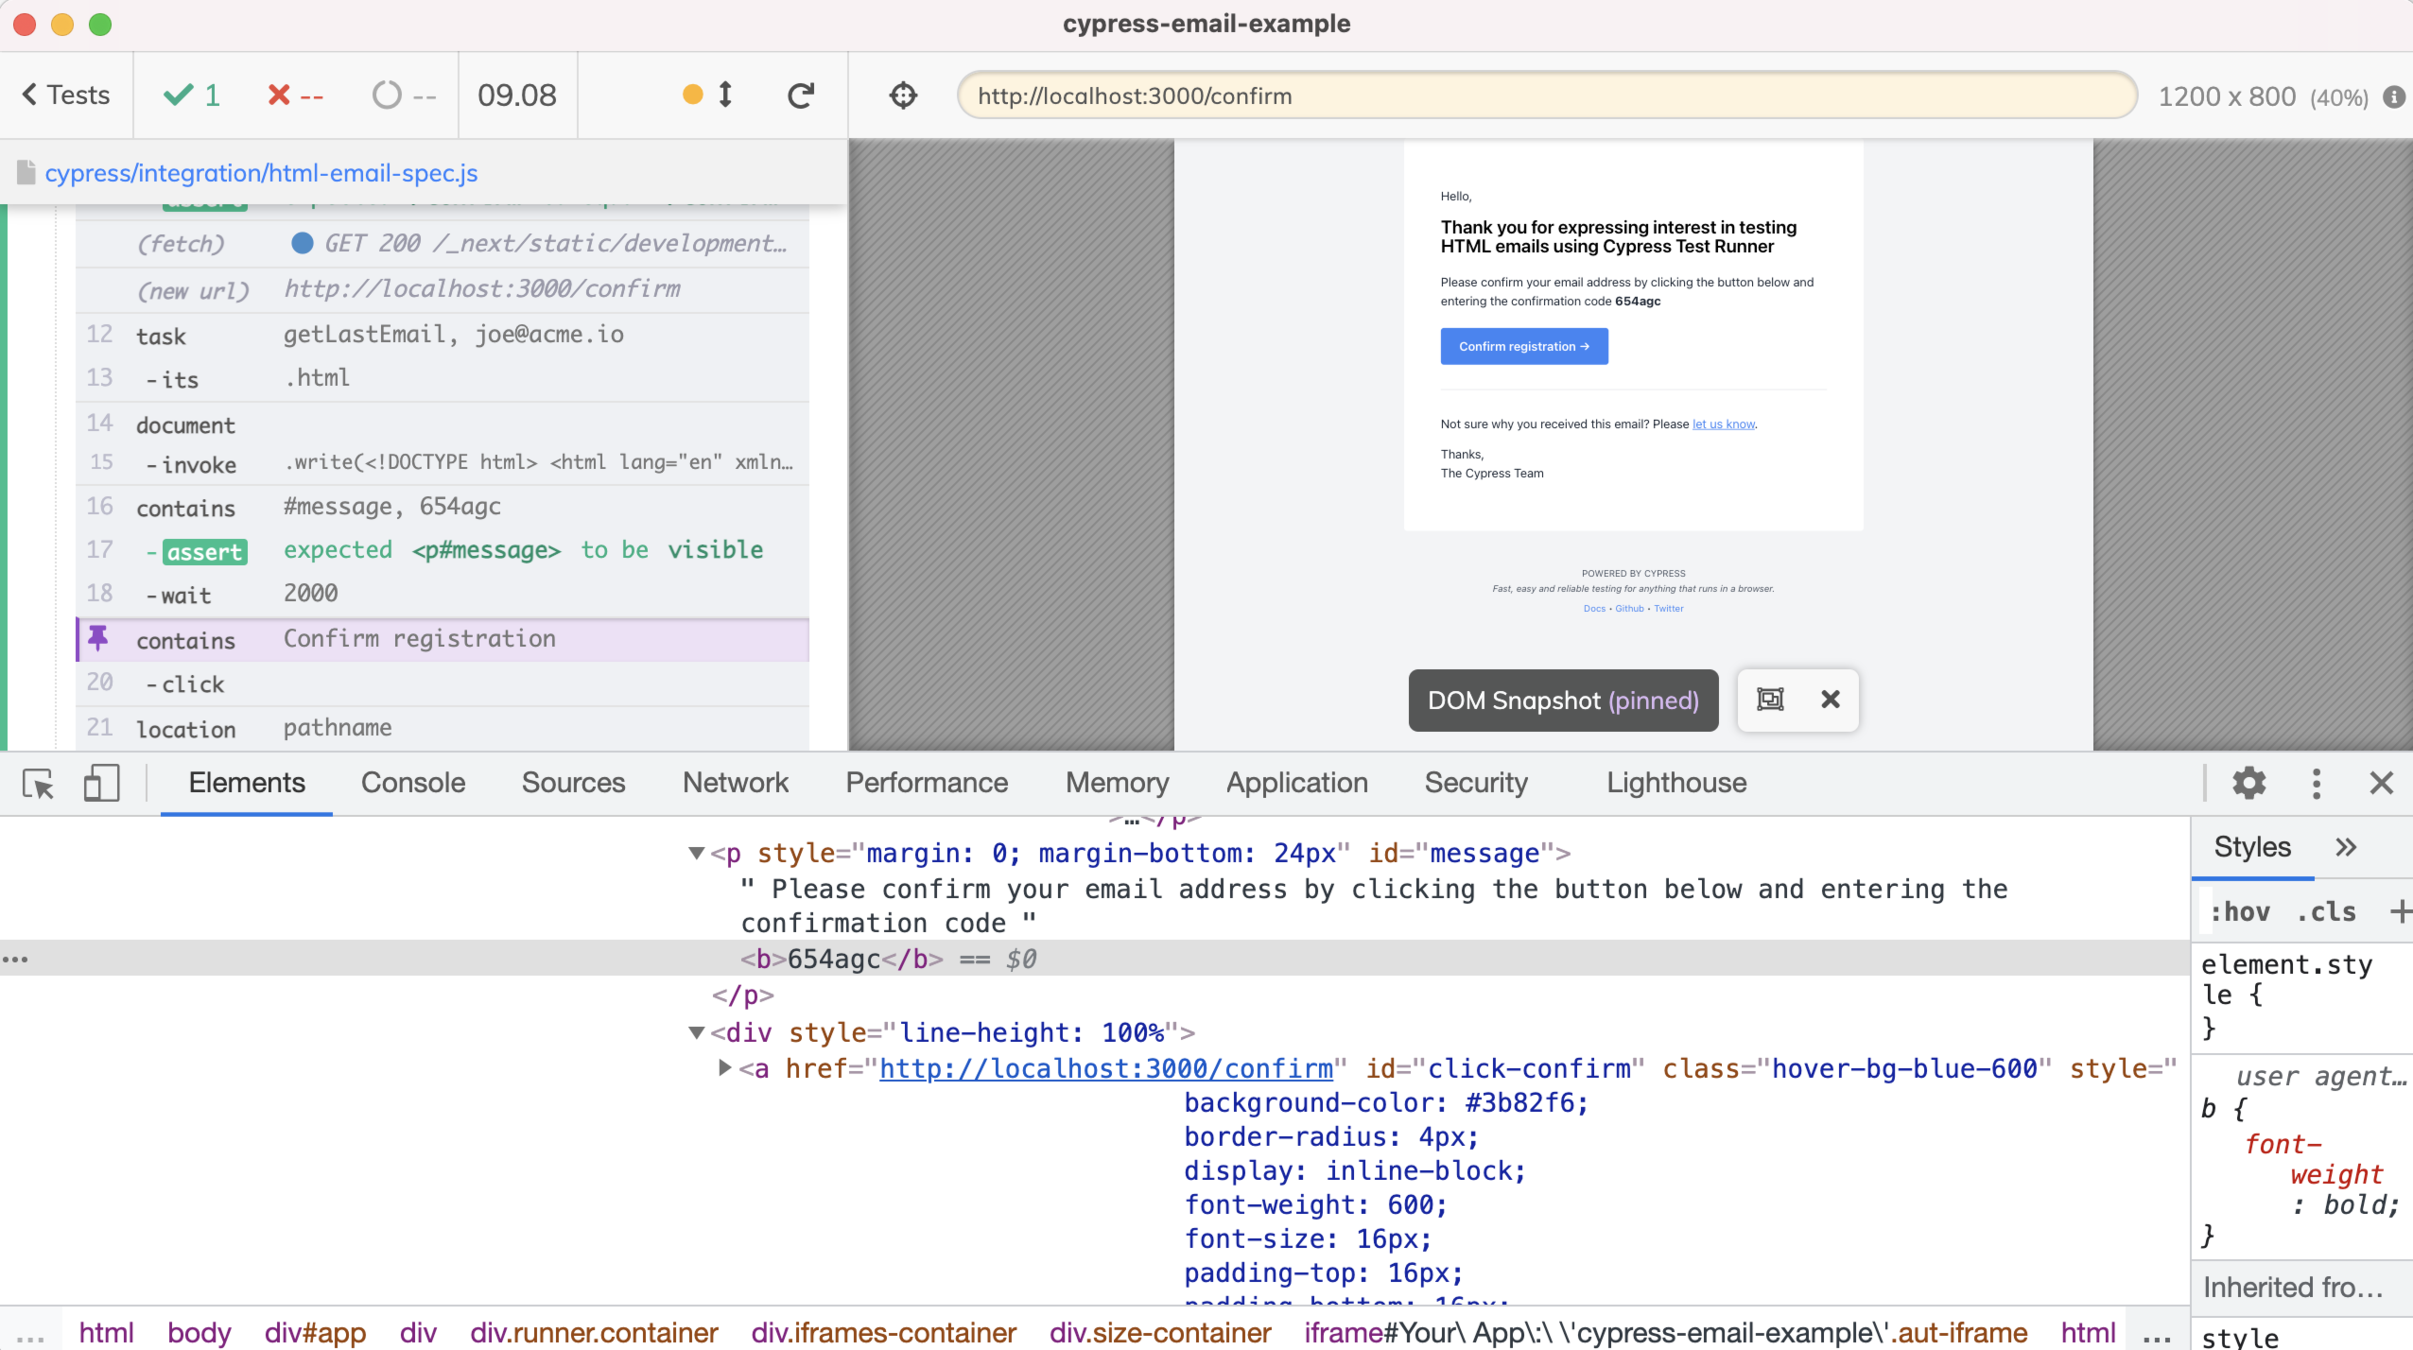Toggle snapshot highlights icon next to DOM Snapshot
Image resolution: width=2413 pixels, height=1350 pixels.
(x=1770, y=700)
